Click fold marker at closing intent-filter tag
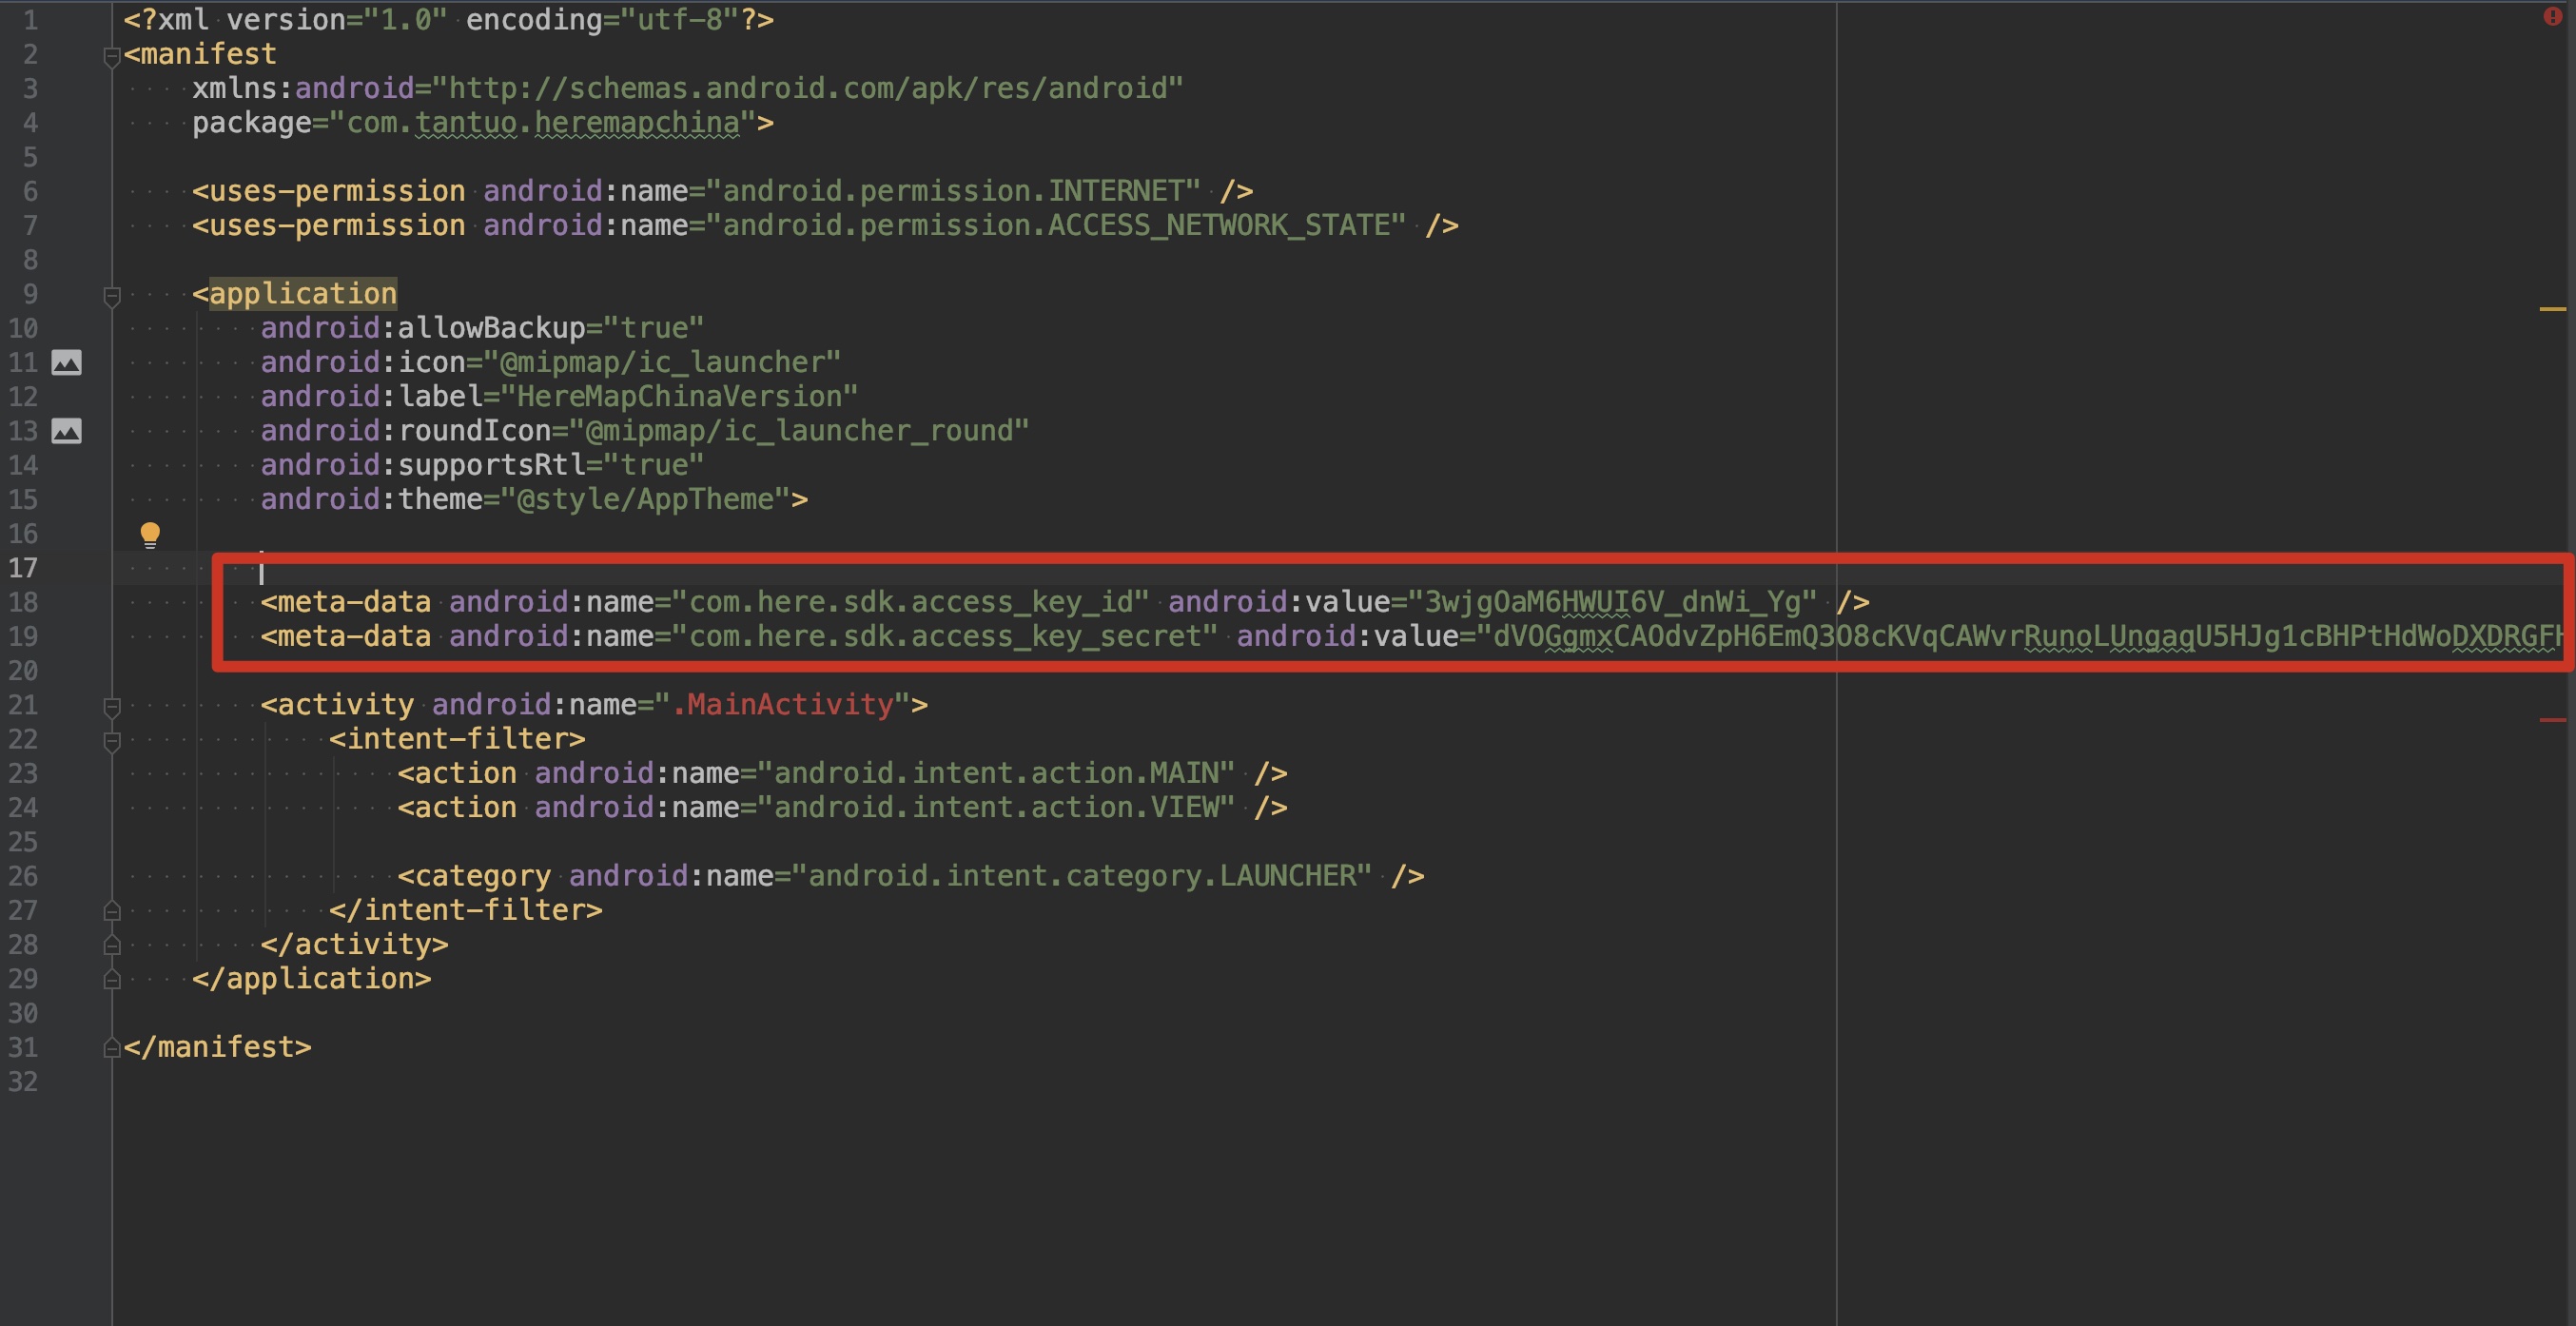This screenshot has width=2576, height=1326. coord(112,911)
